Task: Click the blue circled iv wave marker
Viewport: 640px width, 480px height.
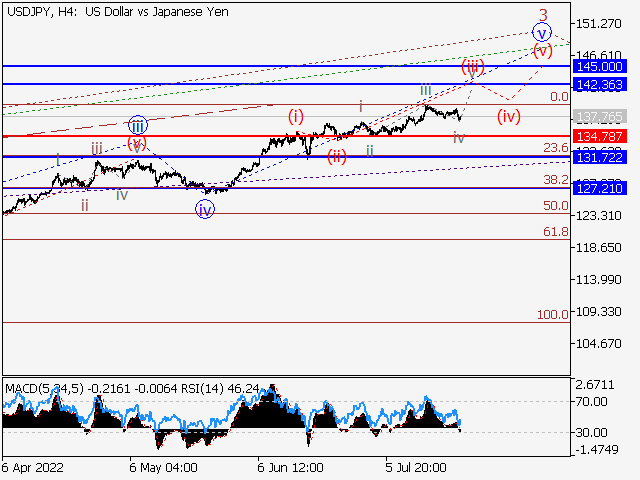Action: coord(205,209)
